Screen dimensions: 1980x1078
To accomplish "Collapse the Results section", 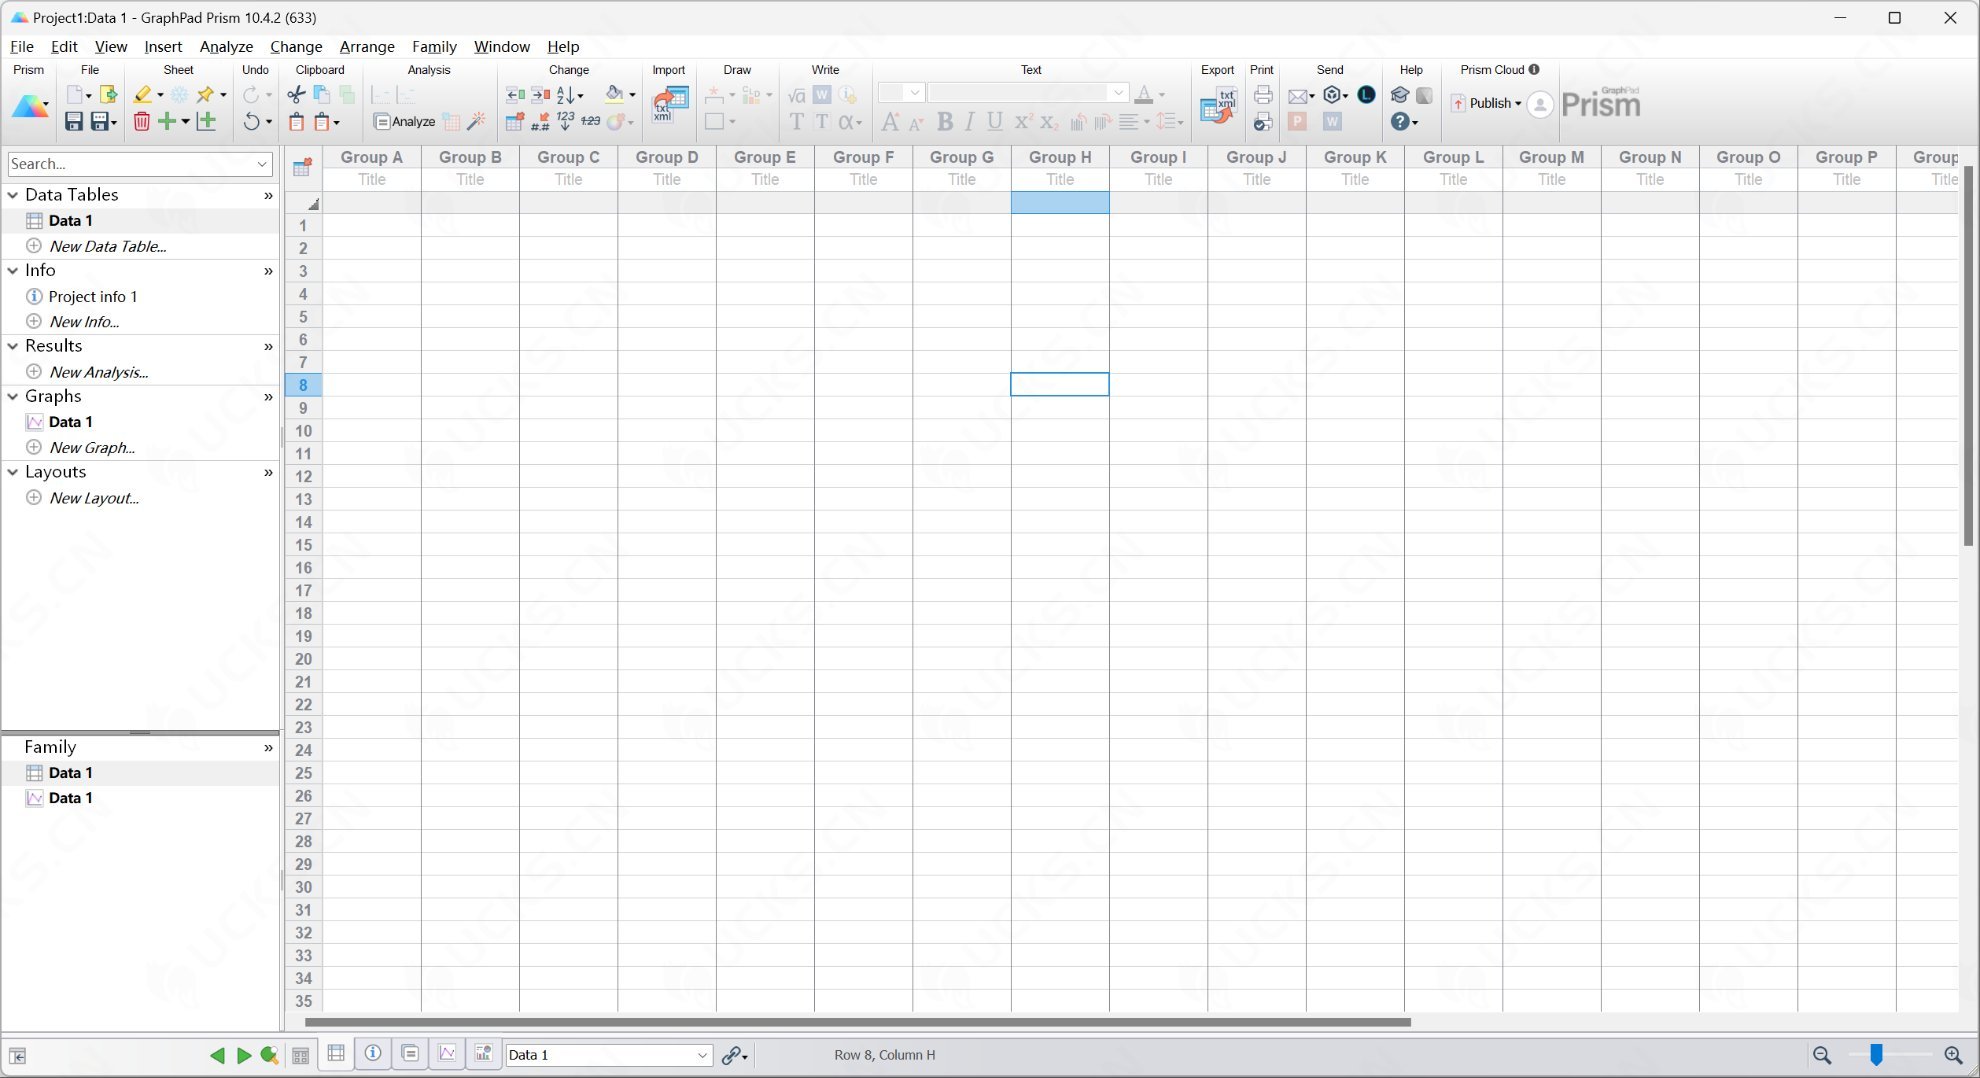I will (13, 346).
